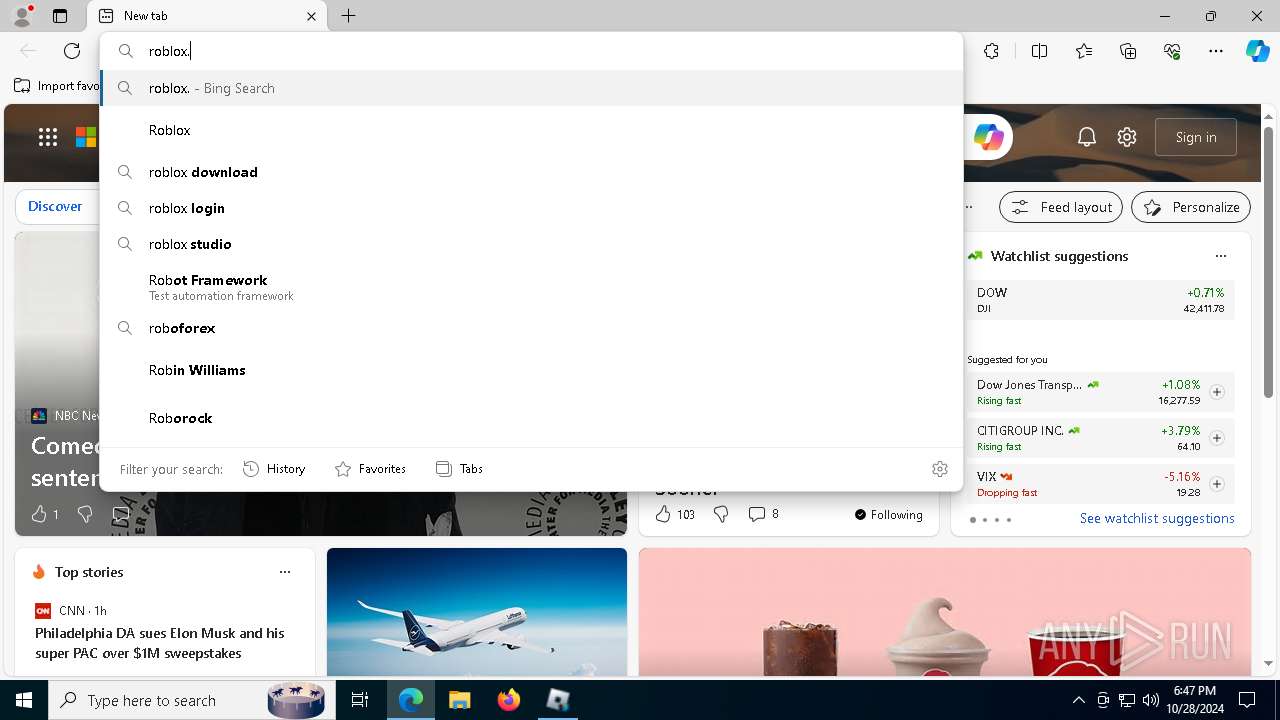Click the taskbar search box
The height and width of the screenshot is (720, 1280).
point(190,700)
